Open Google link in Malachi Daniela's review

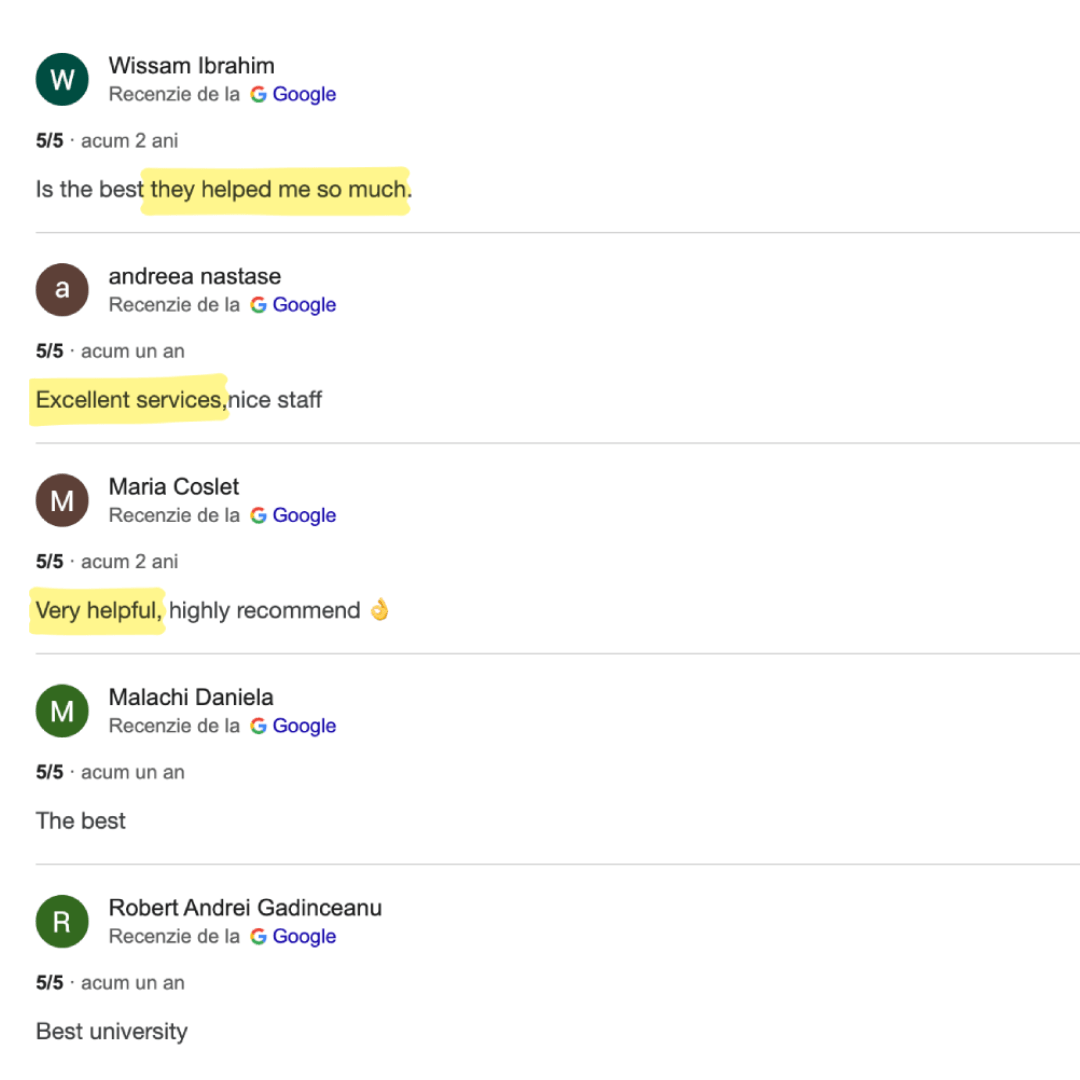(x=304, y=726)
